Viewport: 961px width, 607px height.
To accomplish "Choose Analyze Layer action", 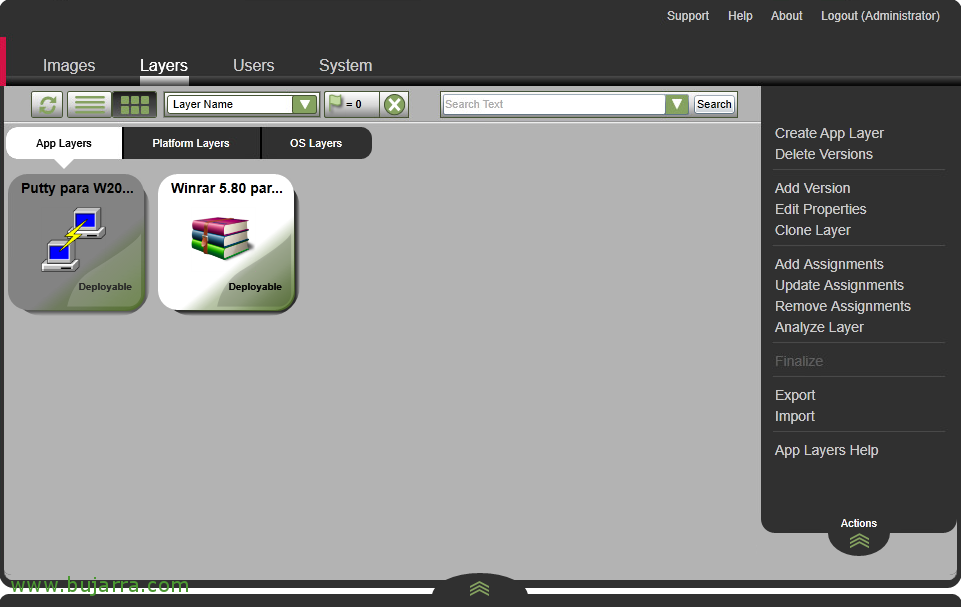I will (819, 327).
